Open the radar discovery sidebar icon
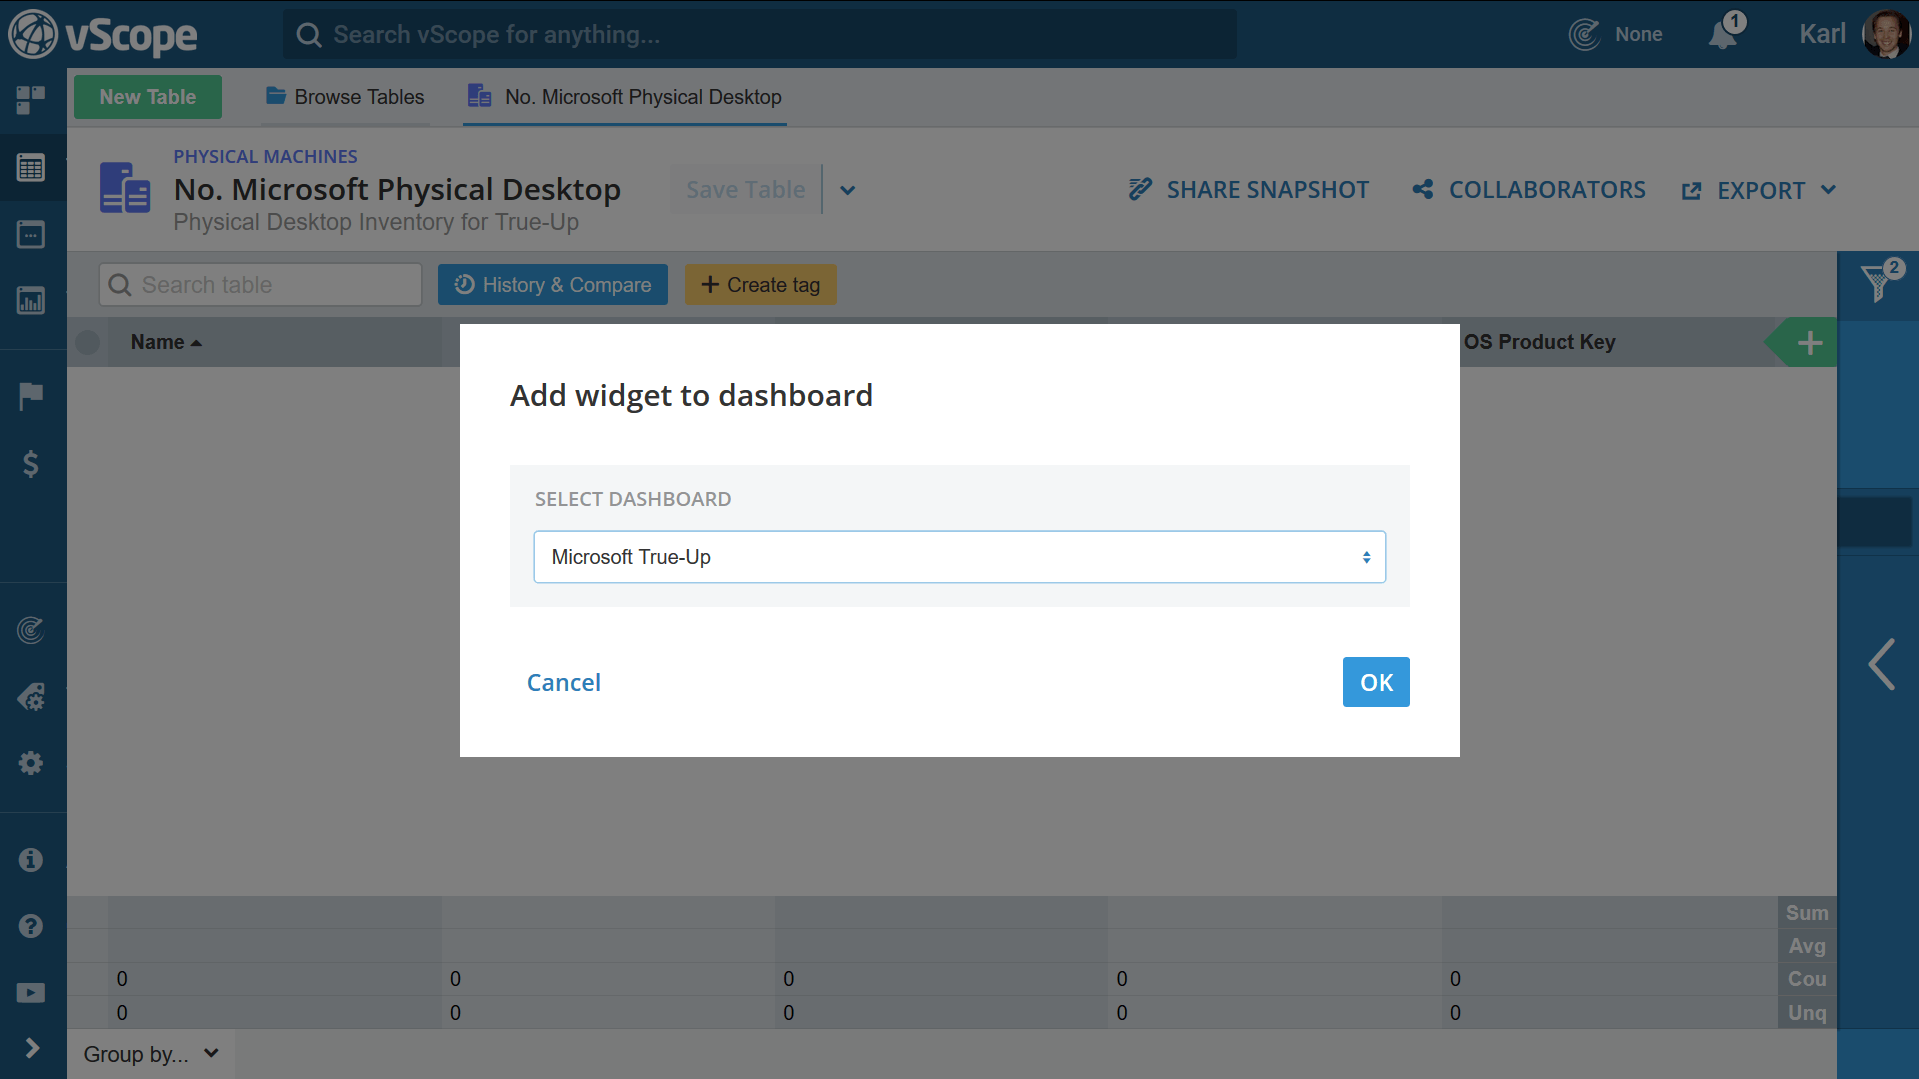Image resolution: width=1919 pixels, height=1079 pixels. coord(31,630)
